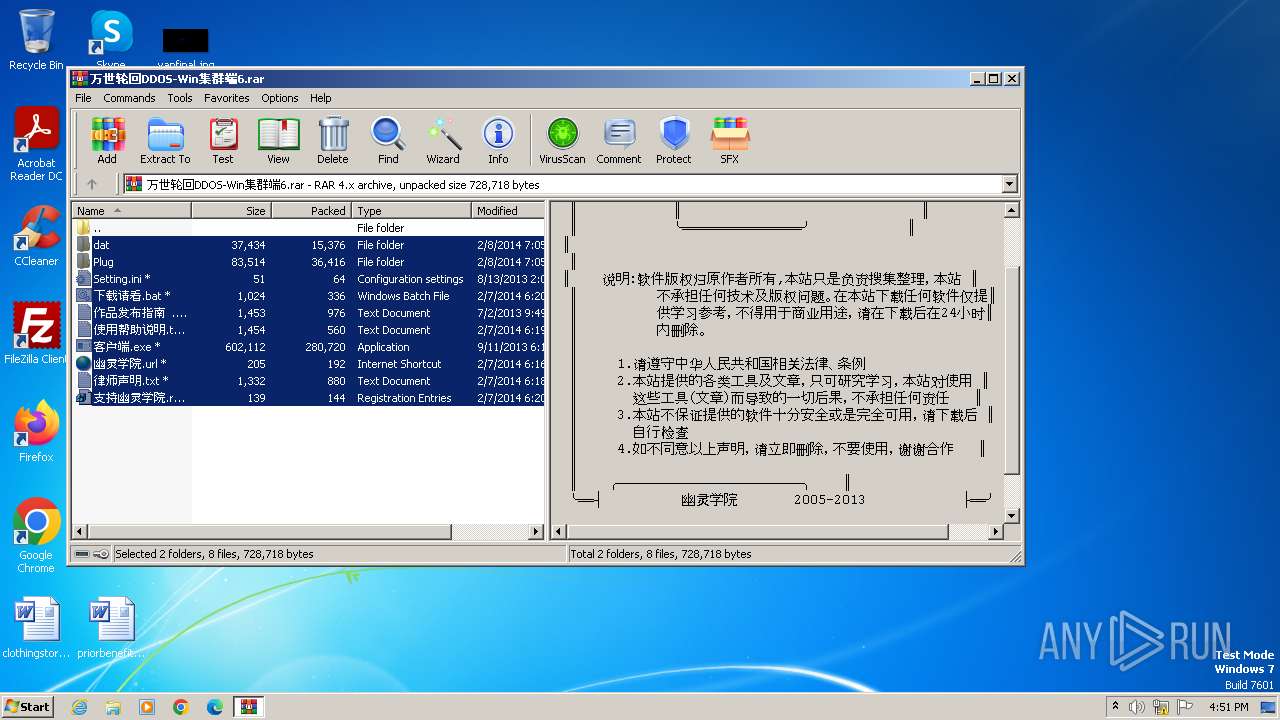Select the 客户端.exe application row
This screenshot has height=720, width=1280.
coord(309,347)
